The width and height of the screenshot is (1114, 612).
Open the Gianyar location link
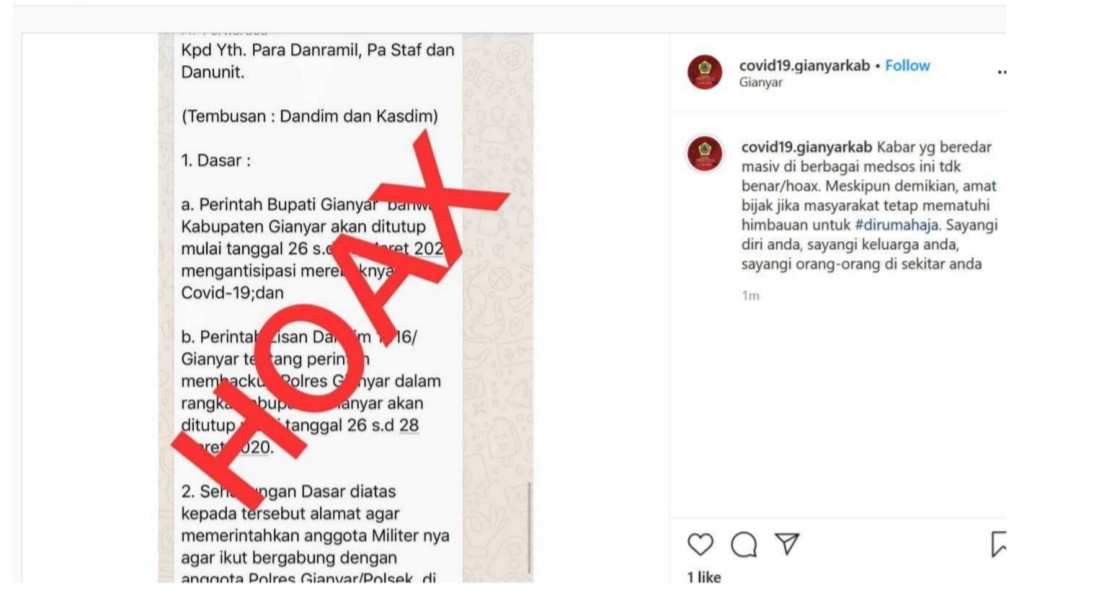click(760, 82)
